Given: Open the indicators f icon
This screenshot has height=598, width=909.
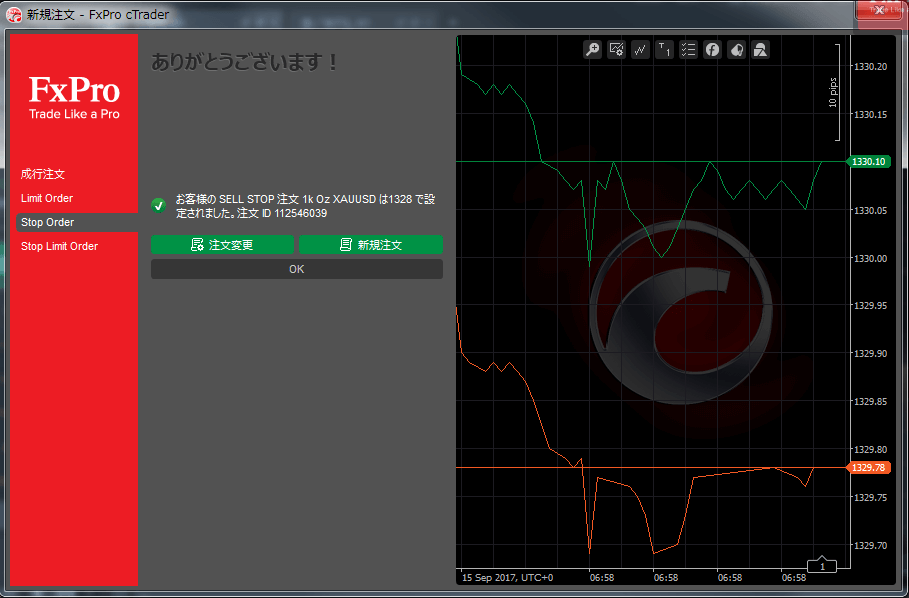Looking at the screenshot, I should [x=712, y=49].
